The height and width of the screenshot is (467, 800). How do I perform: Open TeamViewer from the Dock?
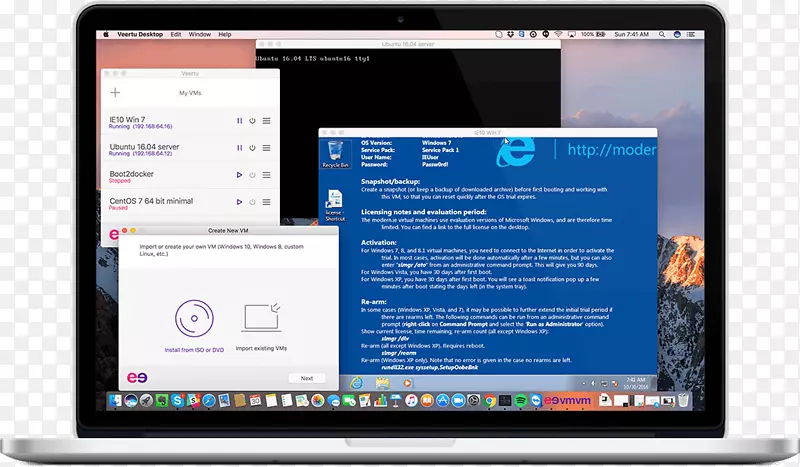[536, 400]
